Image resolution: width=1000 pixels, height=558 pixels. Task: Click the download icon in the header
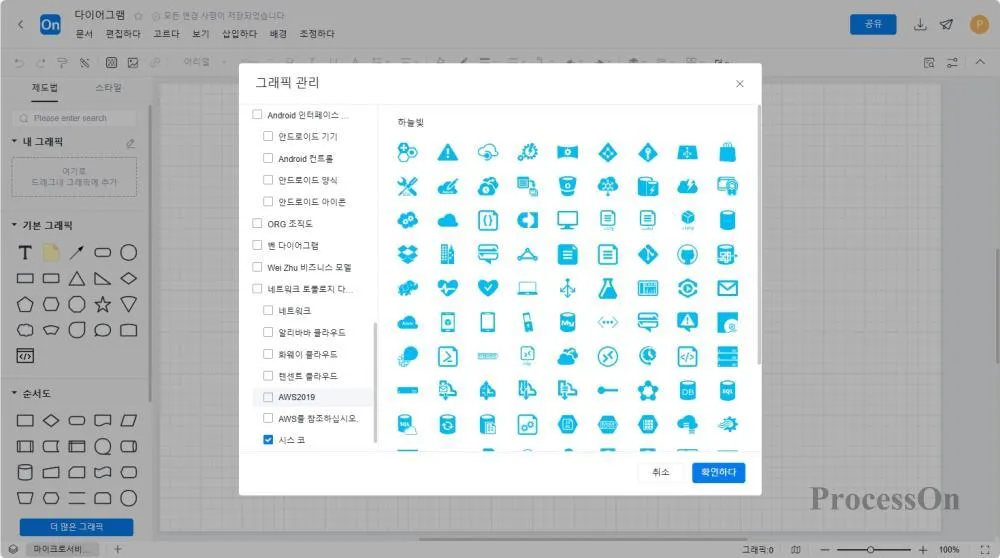coord(920,25)
